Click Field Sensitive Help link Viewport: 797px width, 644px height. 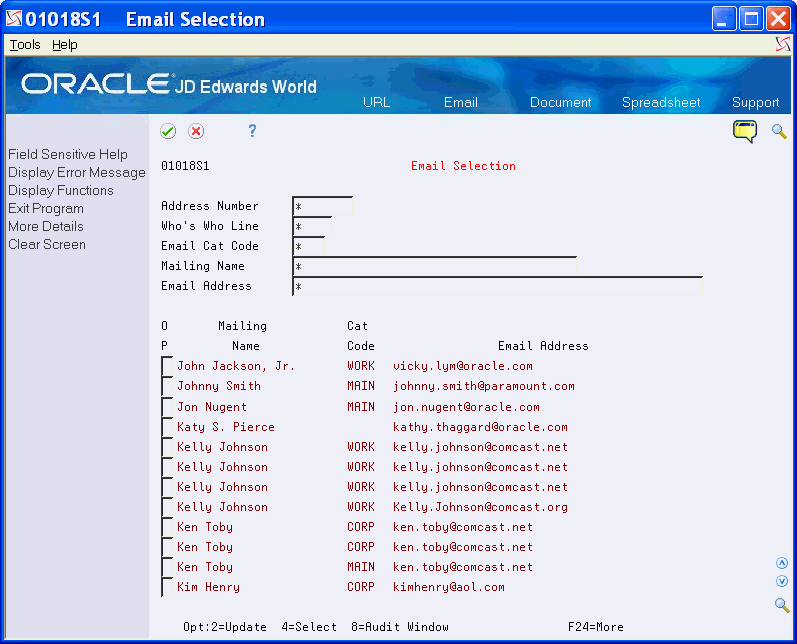[x=68, y=154]
